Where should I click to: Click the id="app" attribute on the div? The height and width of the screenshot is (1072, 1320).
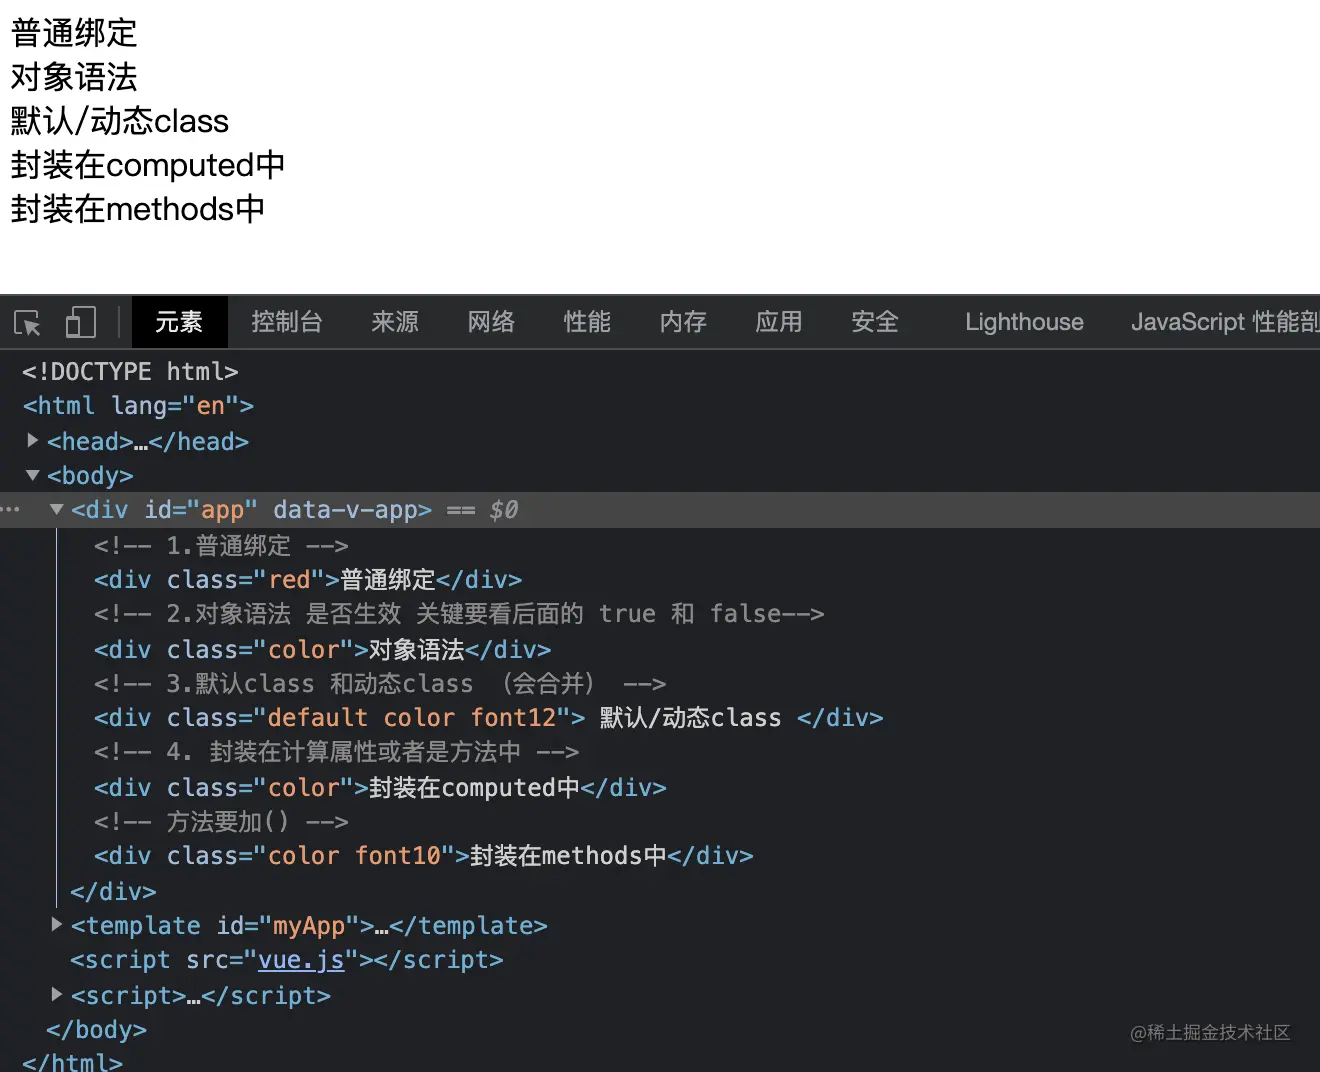coord(201,510)
